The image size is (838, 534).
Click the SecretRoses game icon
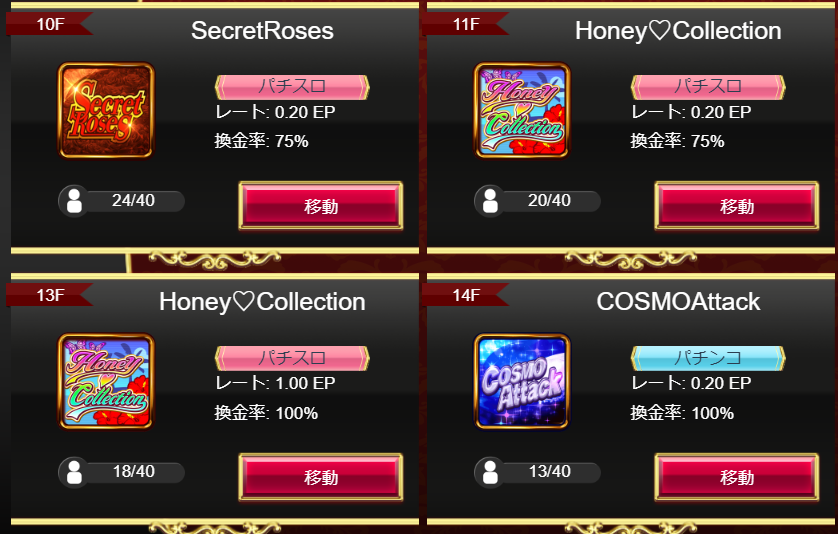click(106, 110)
